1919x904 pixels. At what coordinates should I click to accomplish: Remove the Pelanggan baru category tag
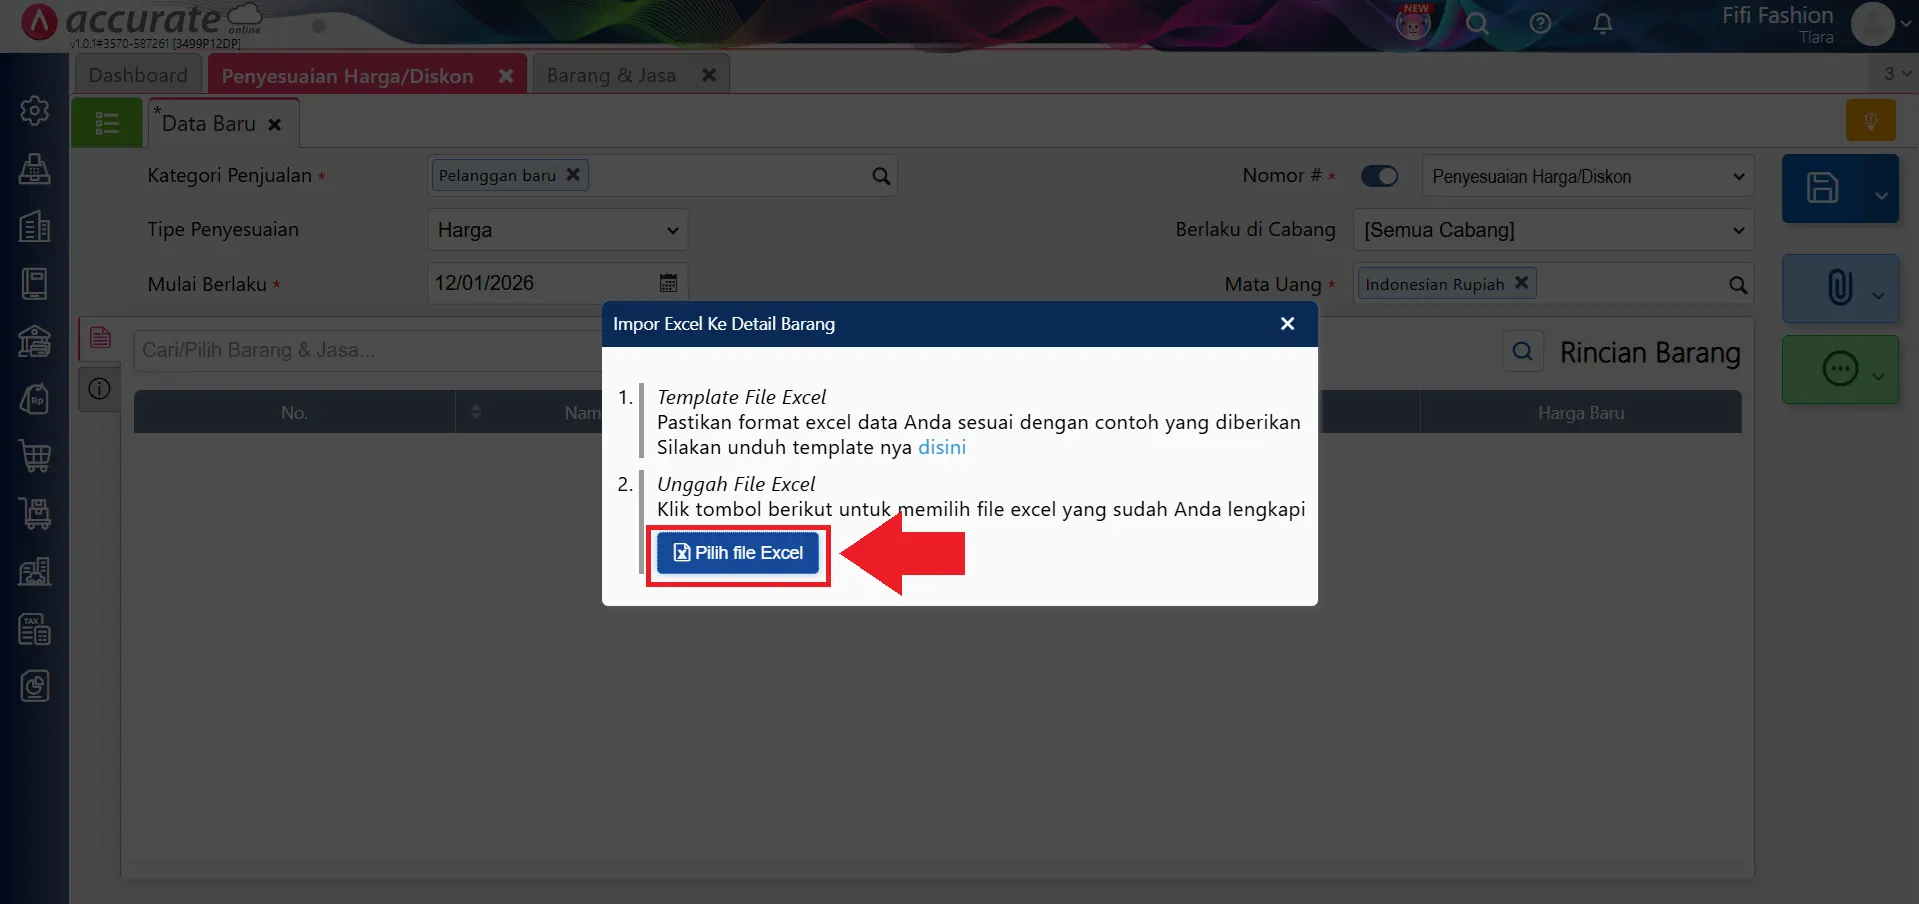coord(573,175)
